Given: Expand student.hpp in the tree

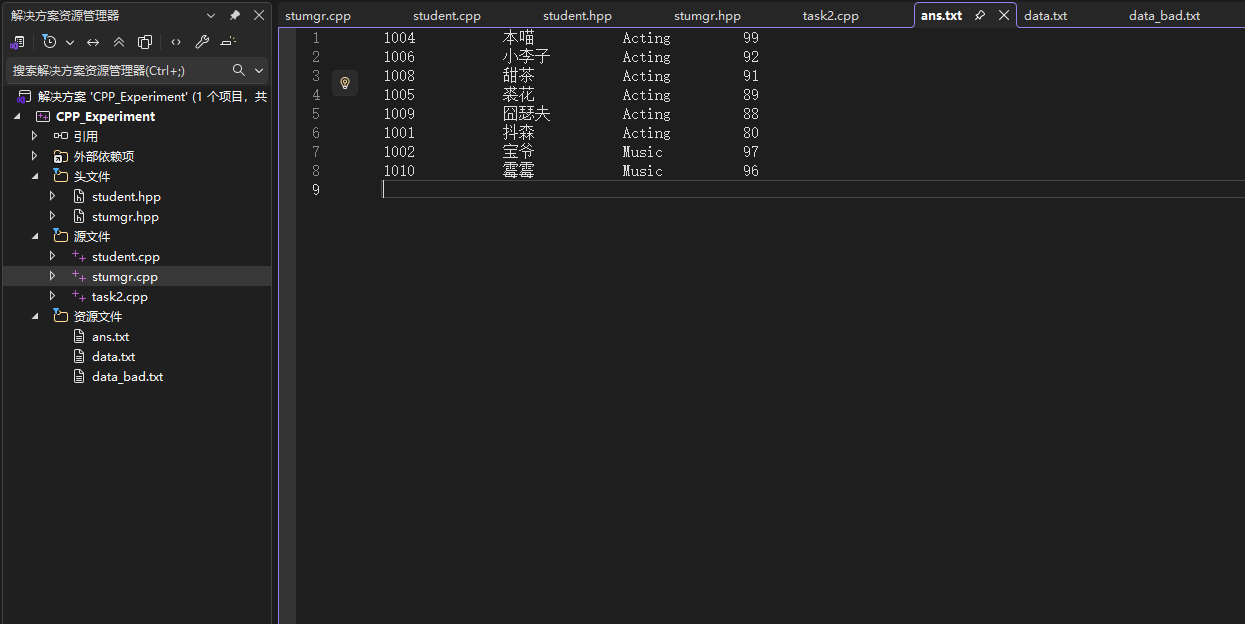Looking at the screenshot, I should (x=53, y=196).
